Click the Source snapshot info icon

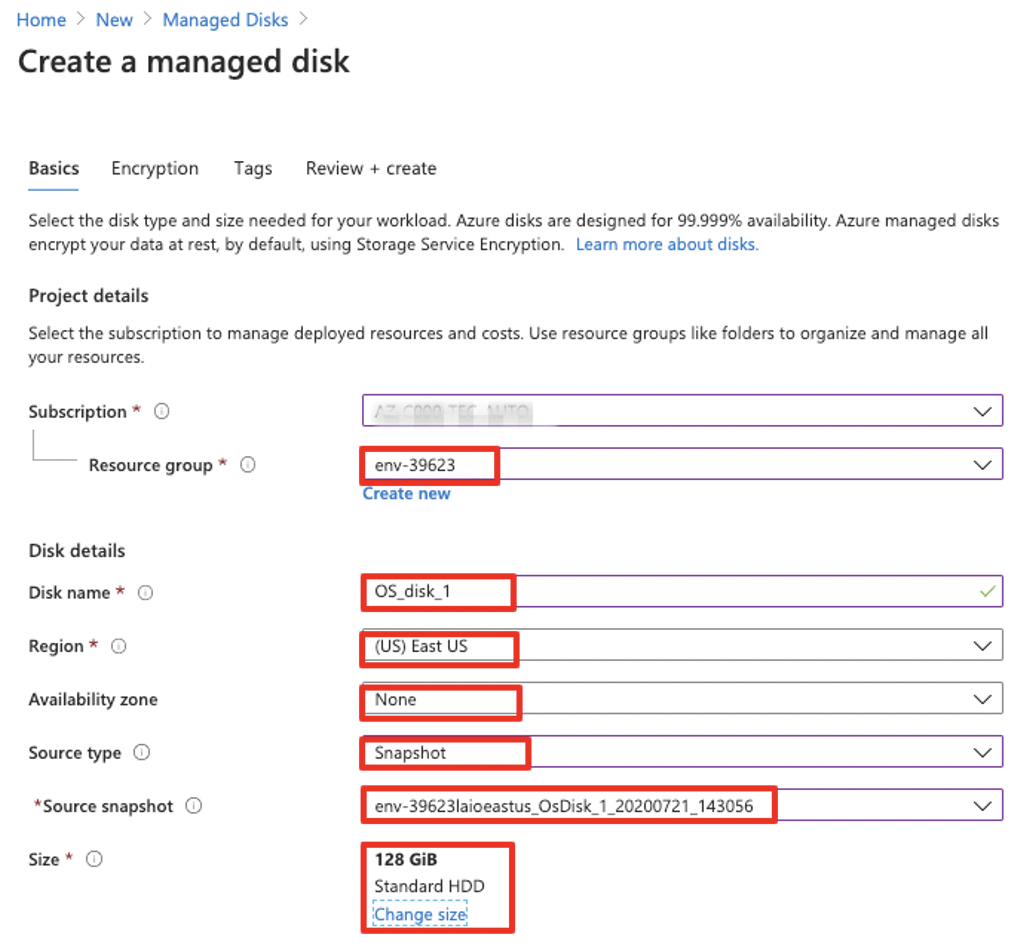coord(193,805)
